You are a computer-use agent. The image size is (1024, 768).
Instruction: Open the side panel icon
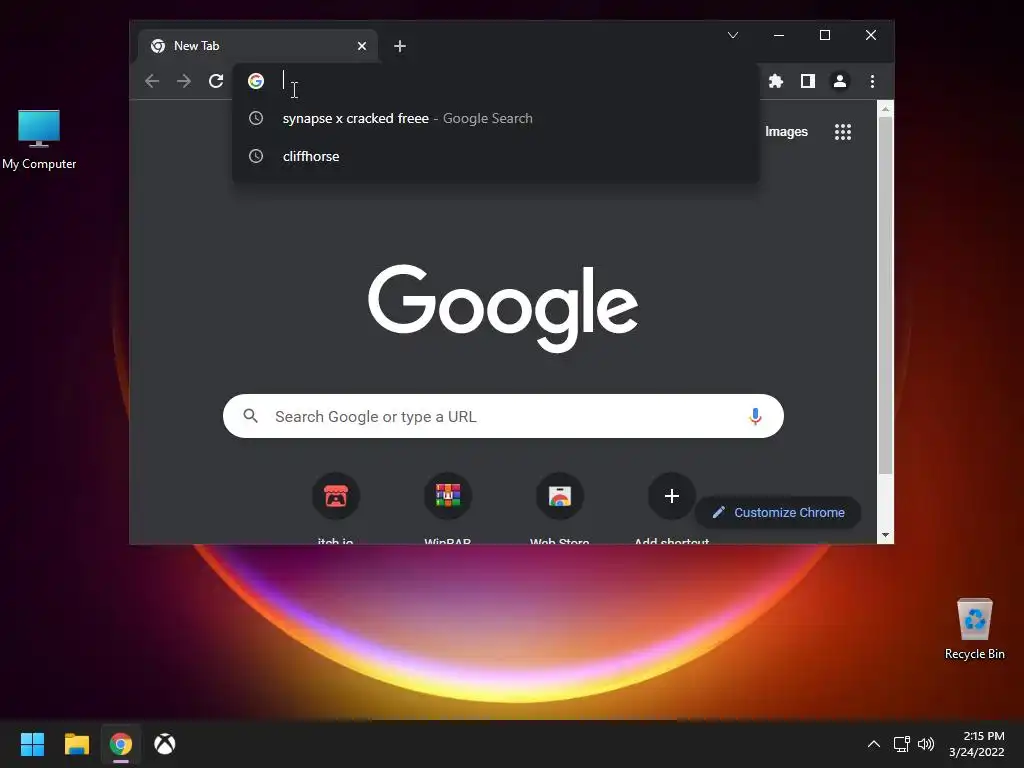(x=808, y=81)
